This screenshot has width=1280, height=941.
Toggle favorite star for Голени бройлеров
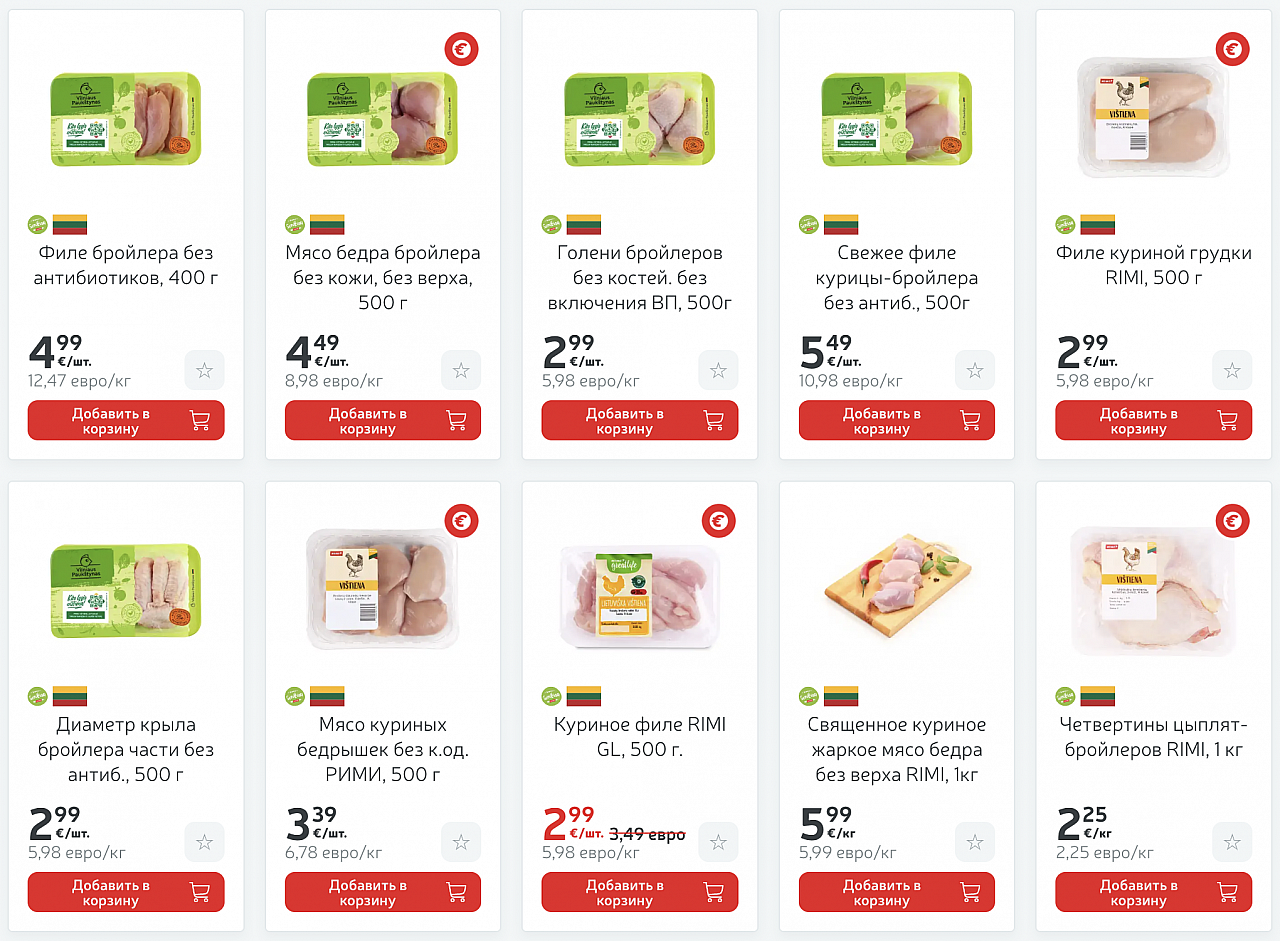(x=718, y=371)
